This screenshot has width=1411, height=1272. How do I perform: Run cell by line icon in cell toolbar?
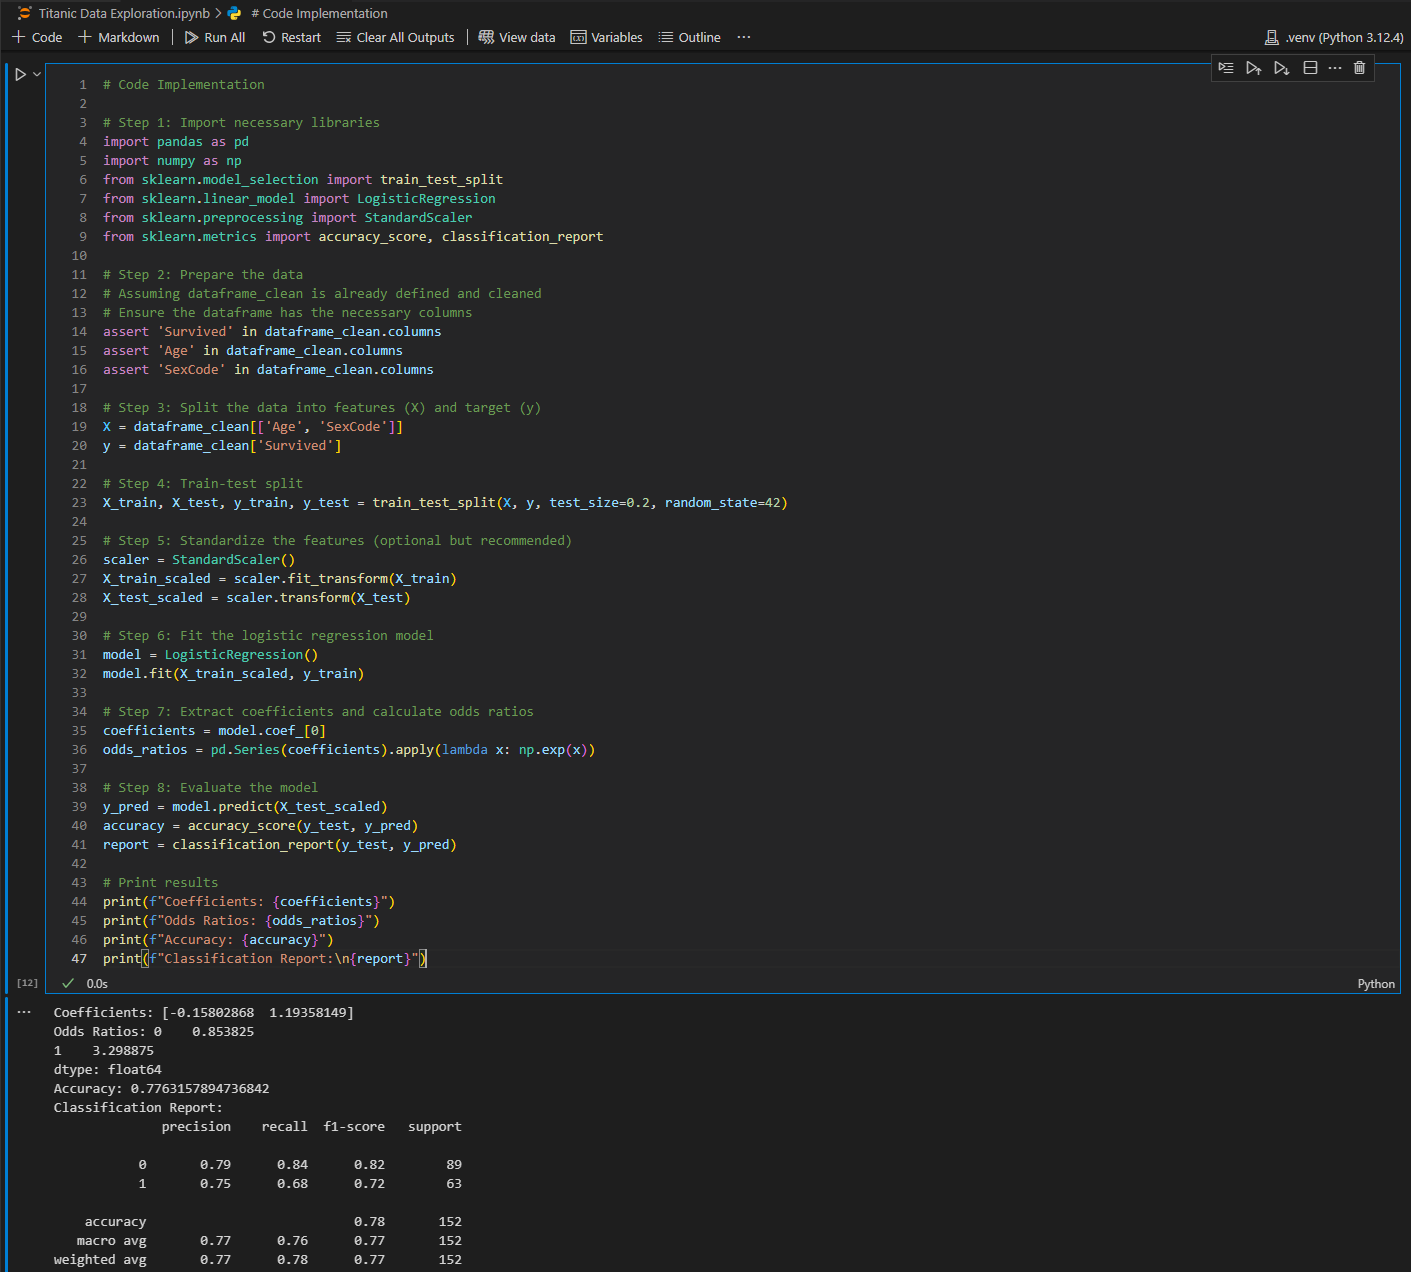[1226, 68]
